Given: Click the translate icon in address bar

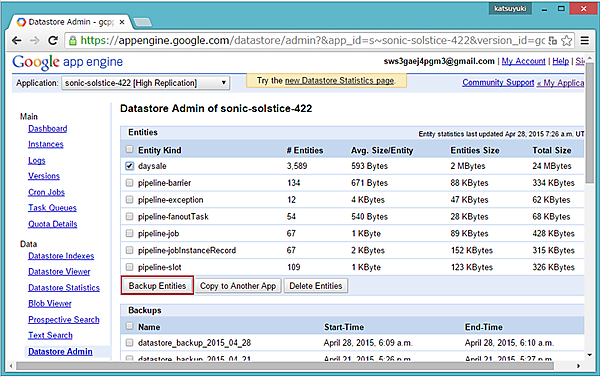Looking at the screenshot, I should 553,41.
